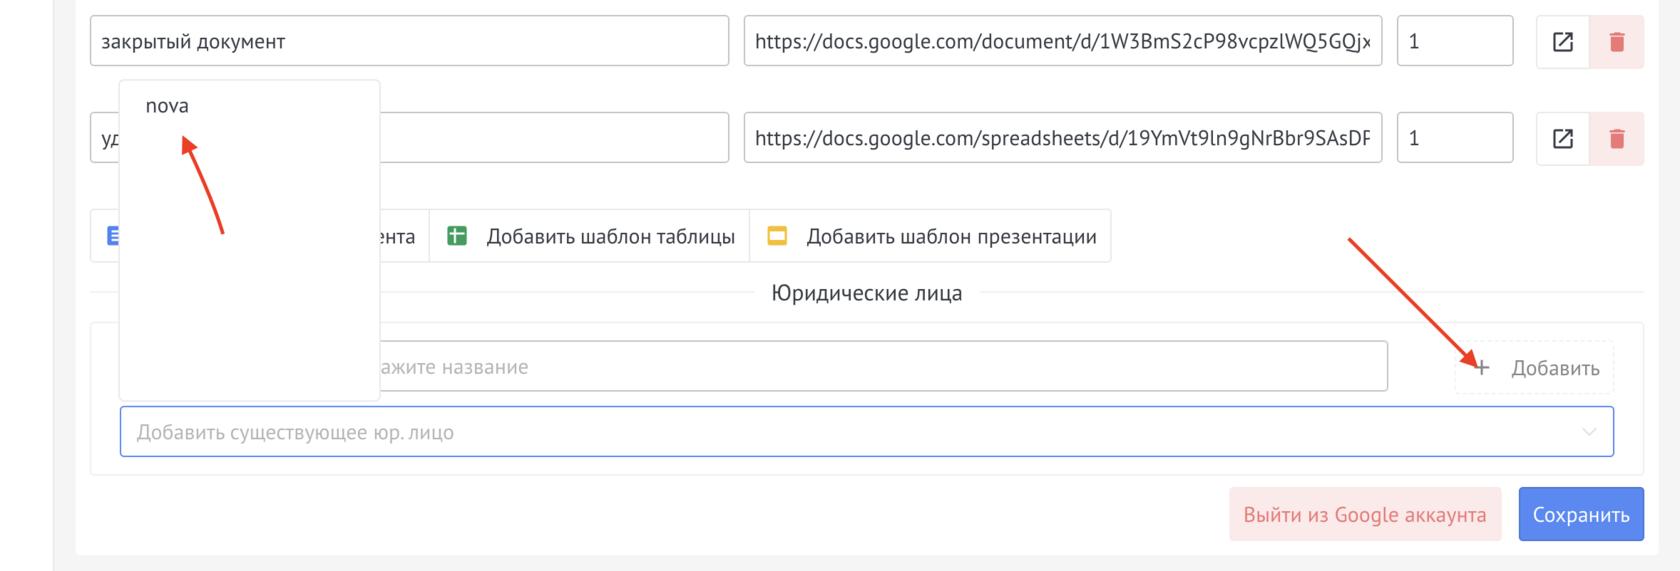This screenshot has height=571, width=1680.
Task: Click the yellow presentation template icon
Action: pos(777,236)
